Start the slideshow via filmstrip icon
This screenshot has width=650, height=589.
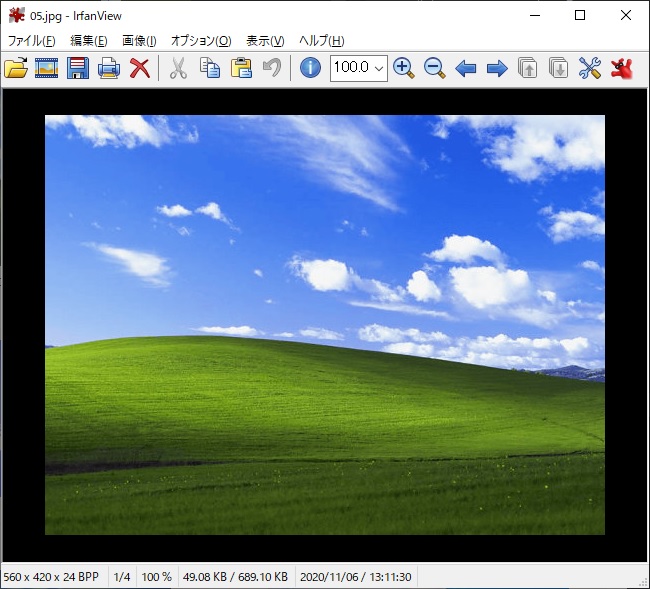click(x=46, y=68)
